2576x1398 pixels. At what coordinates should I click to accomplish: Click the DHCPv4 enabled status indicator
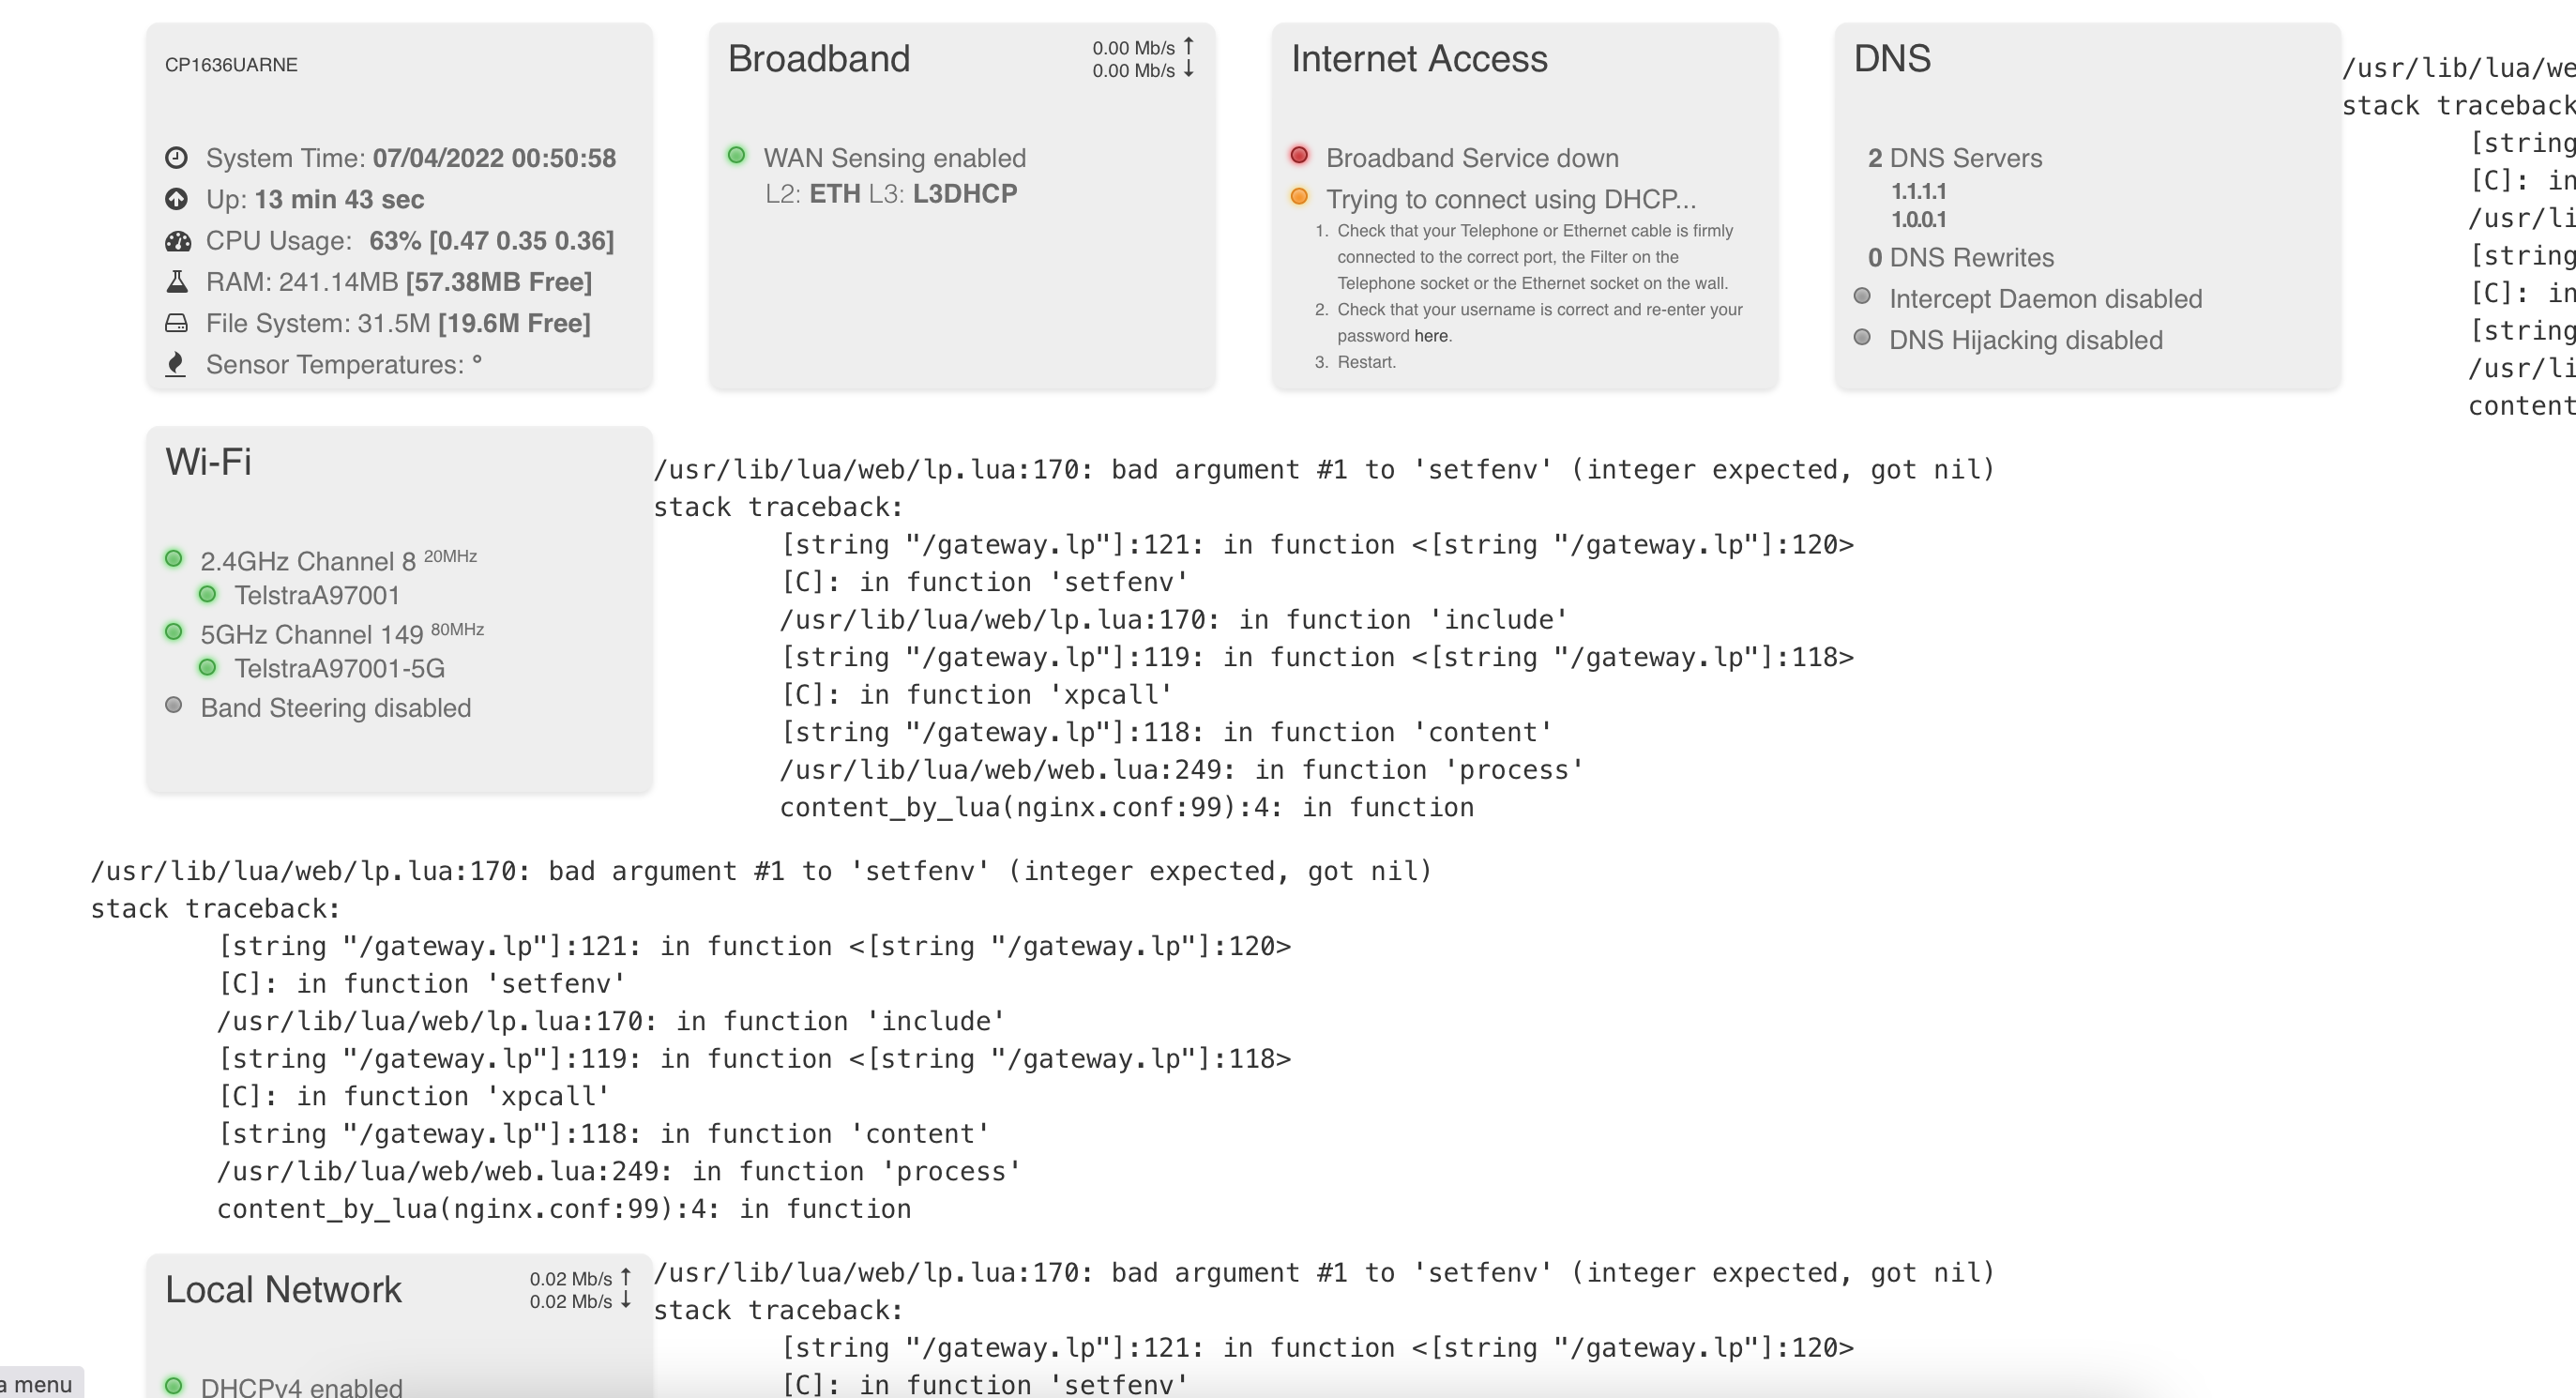click(175, 1385)
